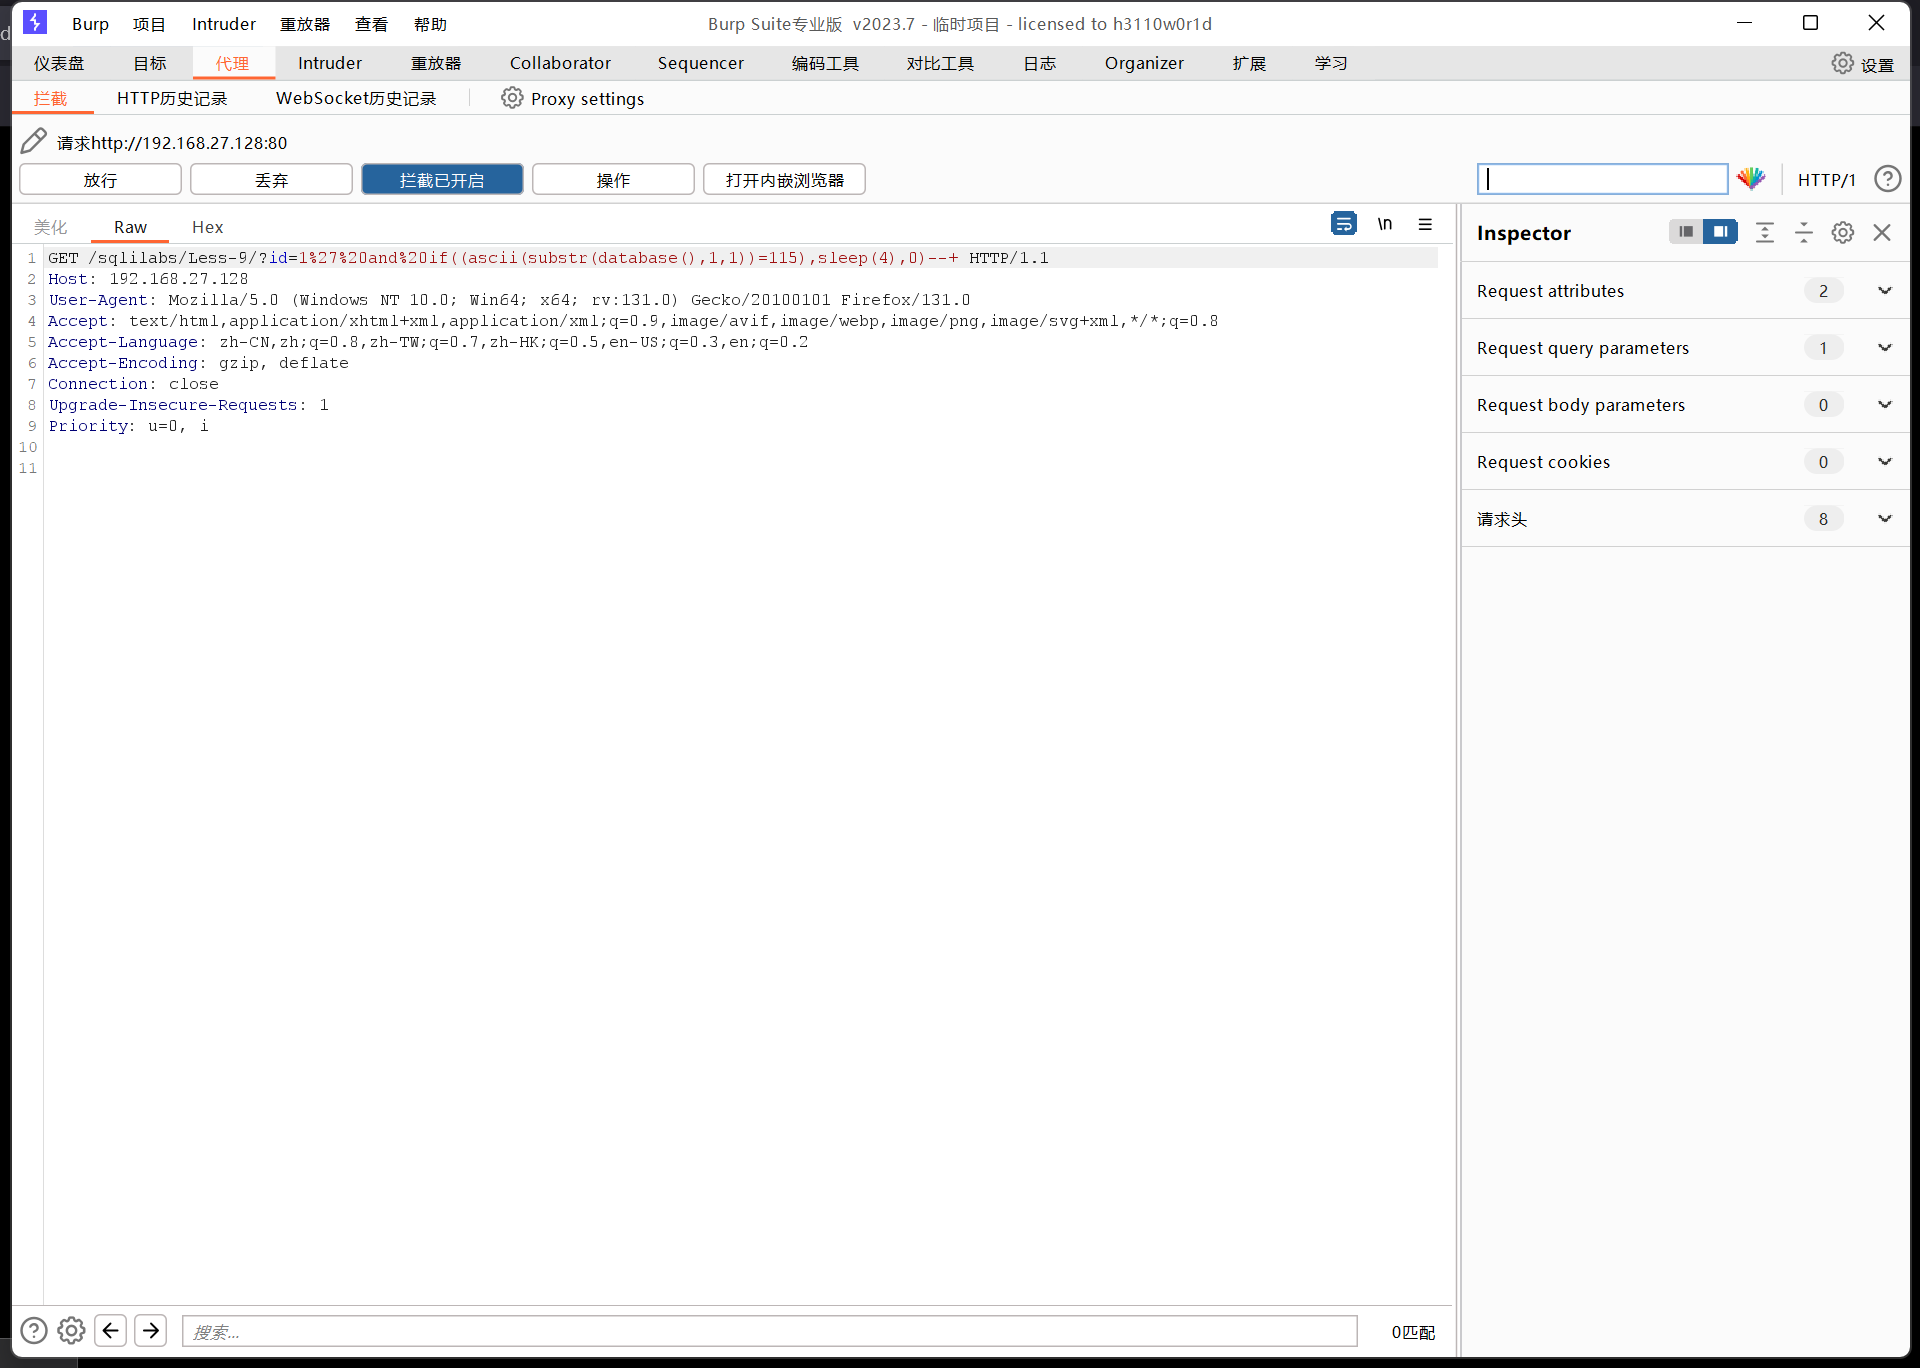Switch Inspector to side layout icon
This screenshot has height=1368, width=1920.
(x=1720, y=232)
